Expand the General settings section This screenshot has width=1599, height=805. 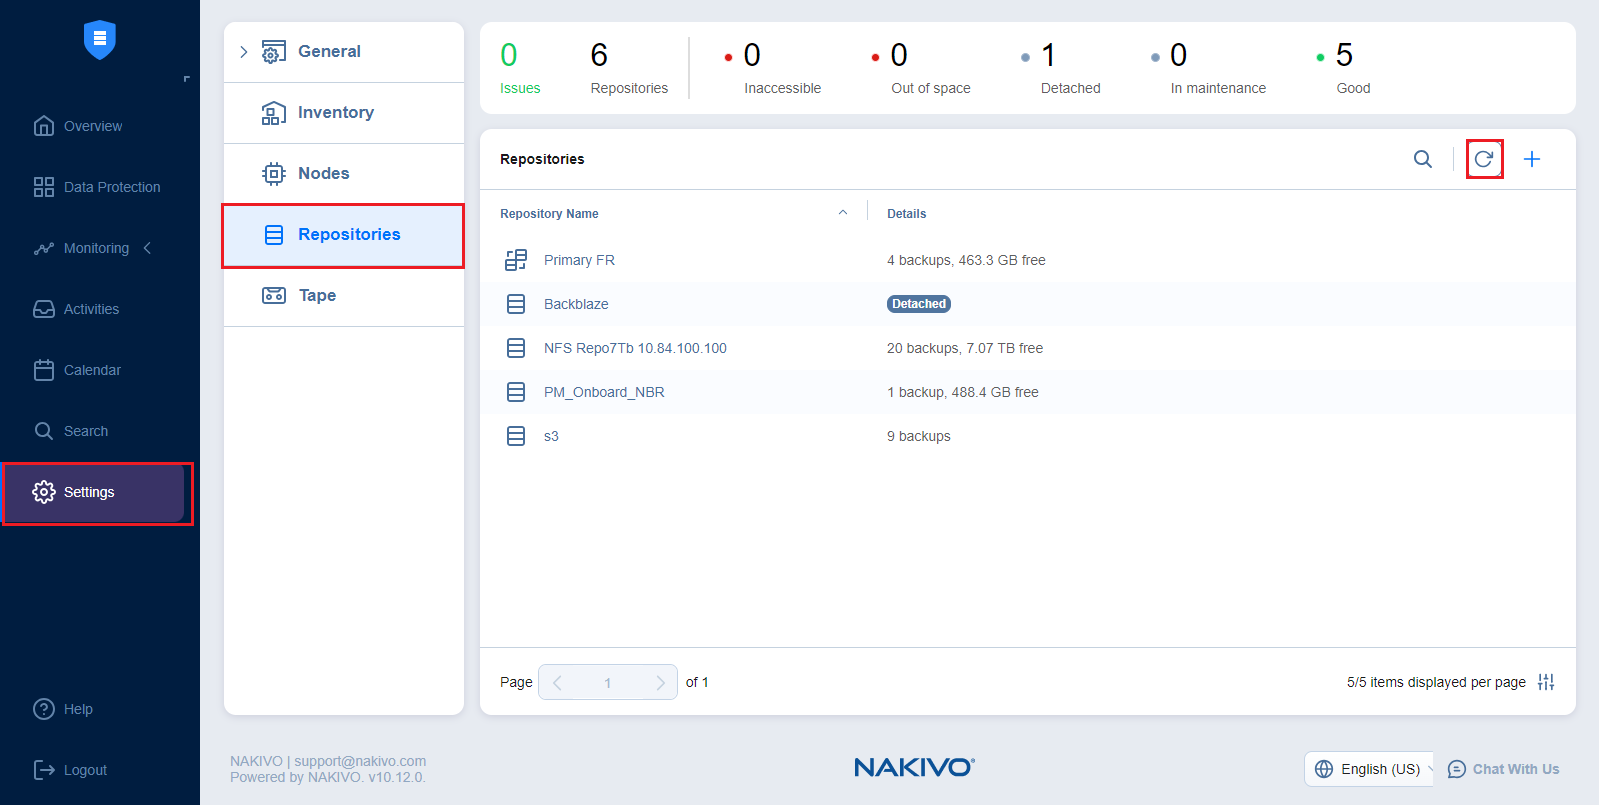(244, 52)
